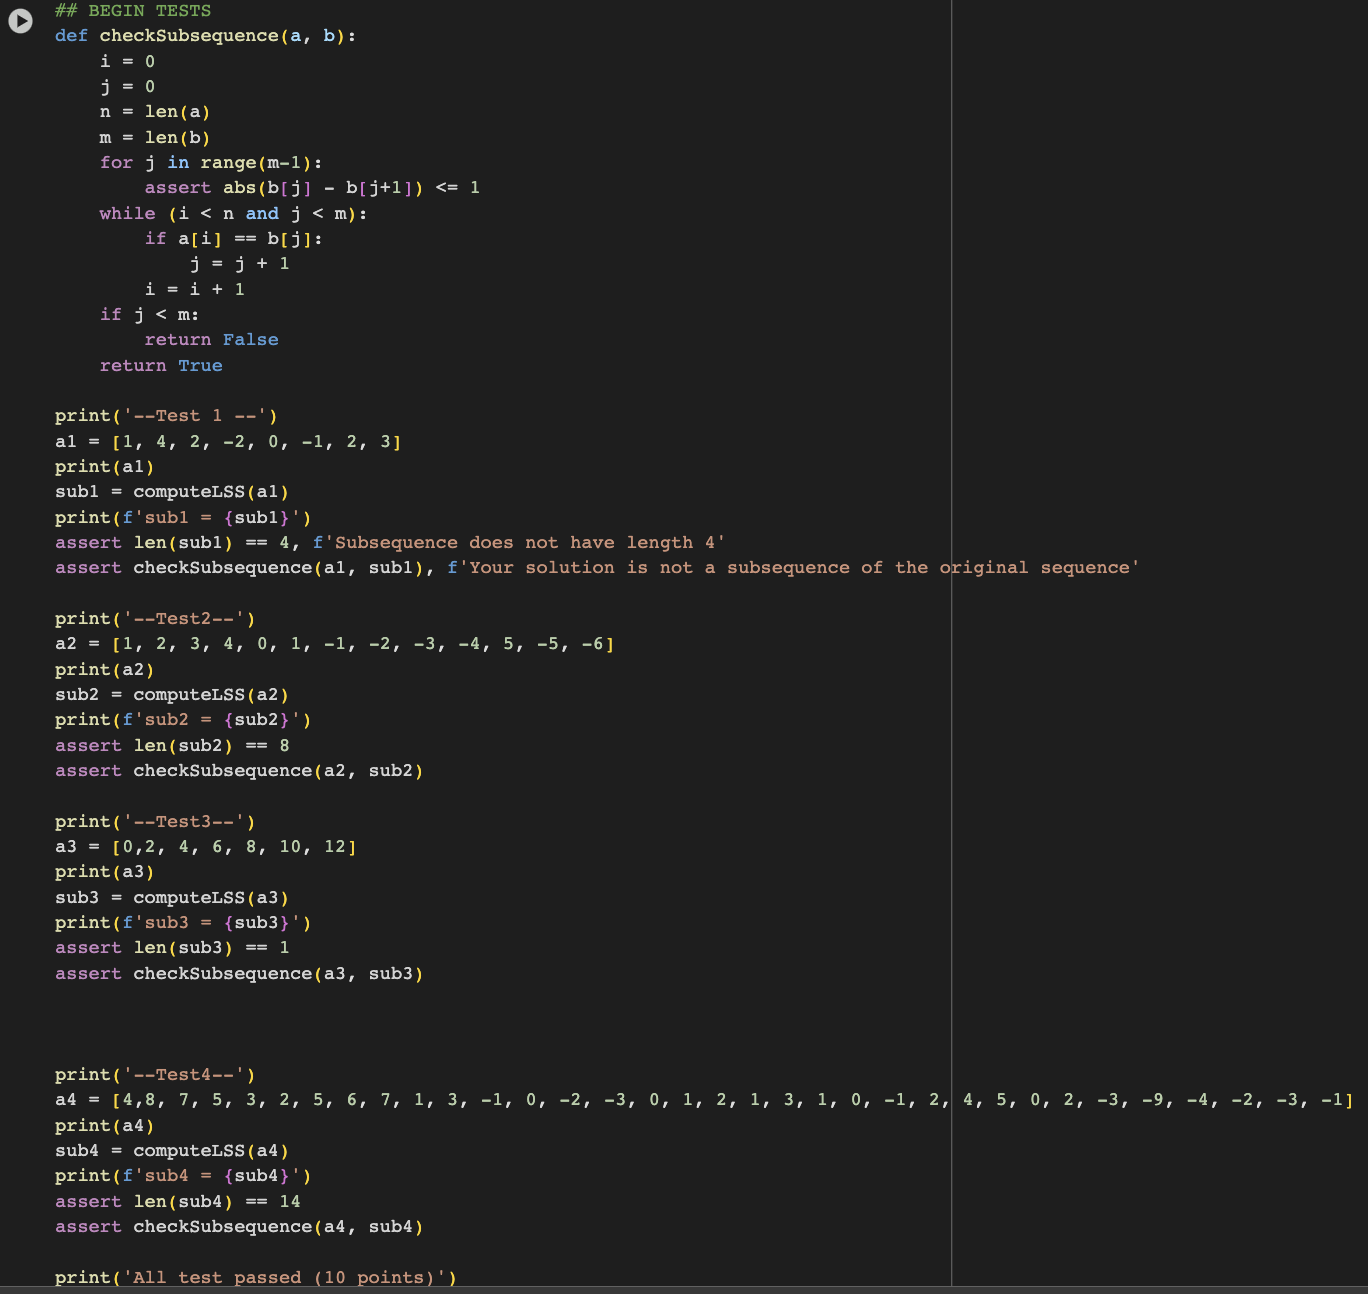
Task: Click the 'while (i < n and j < m):' line
Action: click(233, 214)
